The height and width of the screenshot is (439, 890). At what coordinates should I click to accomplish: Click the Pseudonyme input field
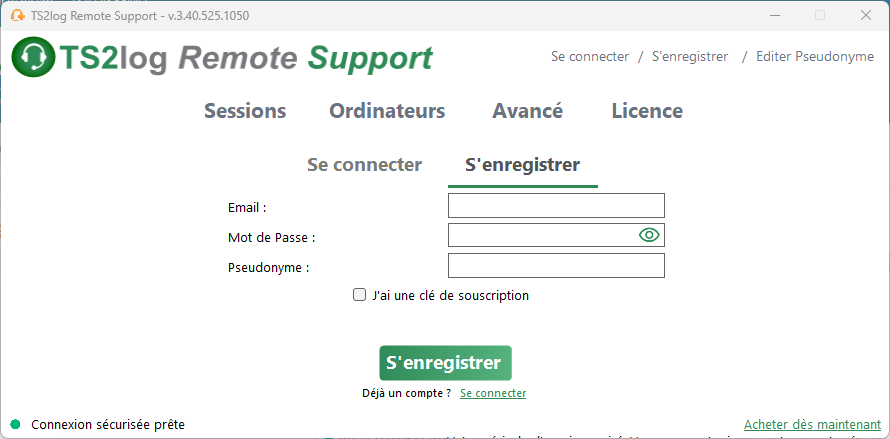pyautogui.click(x=556, y=265)
